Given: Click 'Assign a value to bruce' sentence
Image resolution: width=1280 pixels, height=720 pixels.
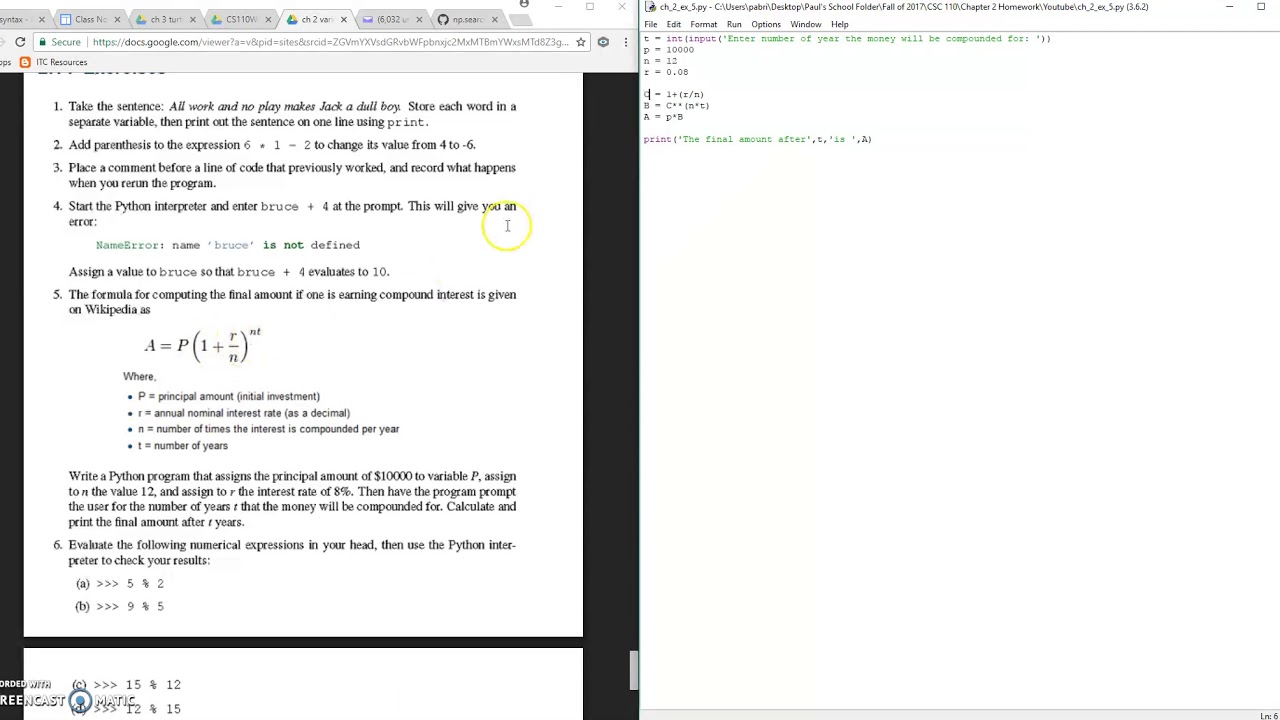Looking at the screenshot, I should 229,272.
